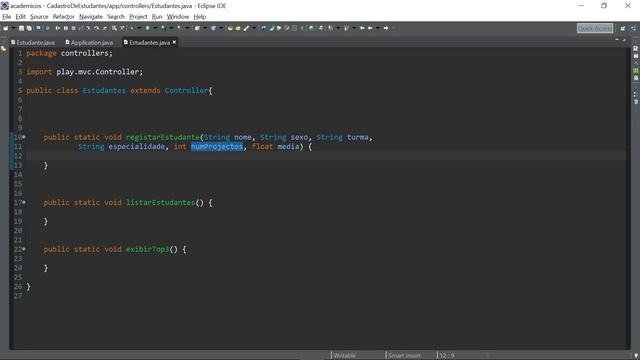This screenshot has width=640, height=360.
Task: Toggle Use Step Filters in toolbar
Action: 122,28
